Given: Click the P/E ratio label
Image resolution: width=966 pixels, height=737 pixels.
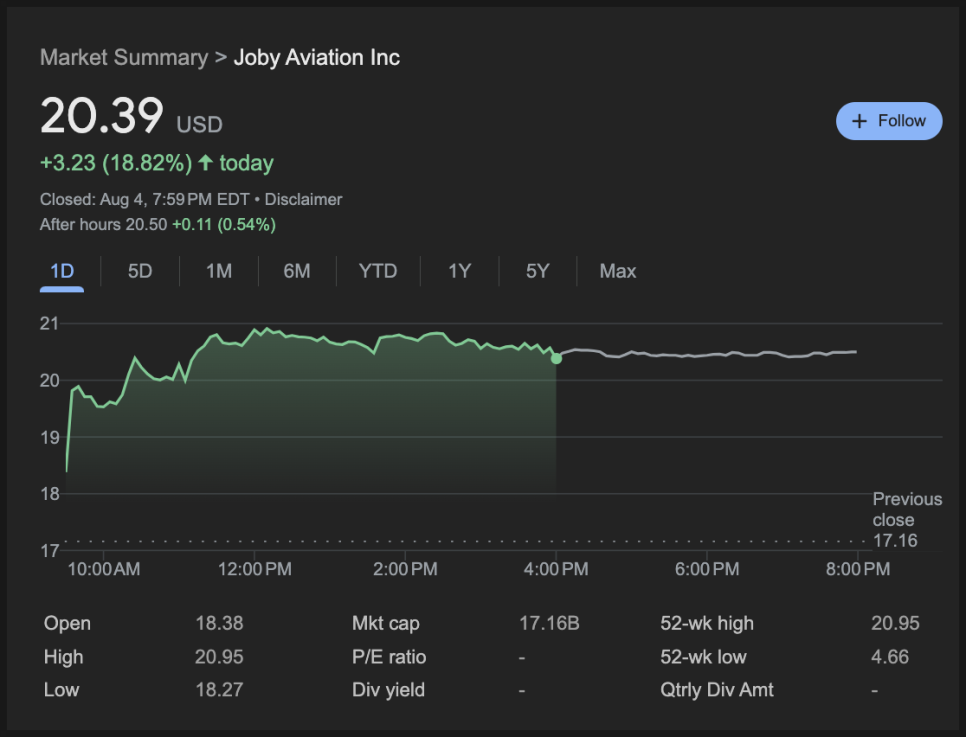Looking at the screenshot, I should pos(389,657).
